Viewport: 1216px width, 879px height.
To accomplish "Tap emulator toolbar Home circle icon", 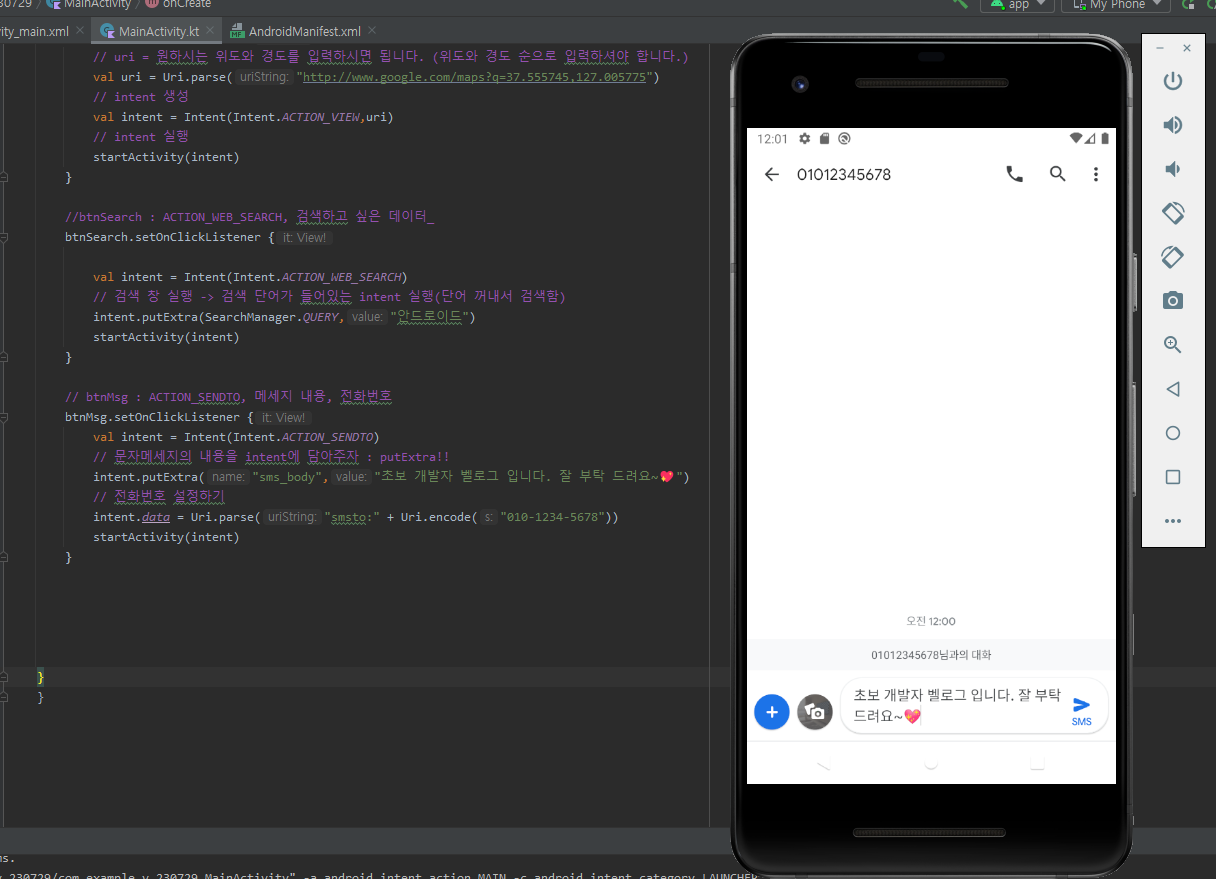I will click(1173, 433).
